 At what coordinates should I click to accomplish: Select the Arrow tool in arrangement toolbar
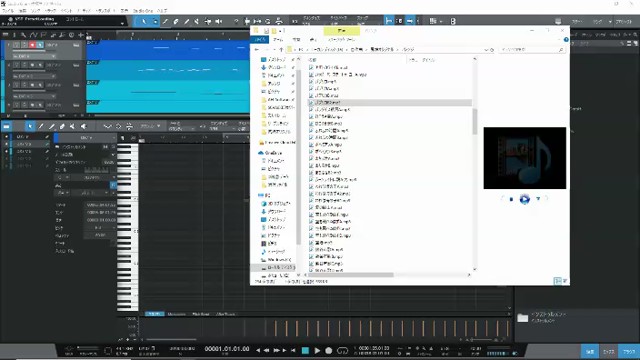click(x=144, y=21)
